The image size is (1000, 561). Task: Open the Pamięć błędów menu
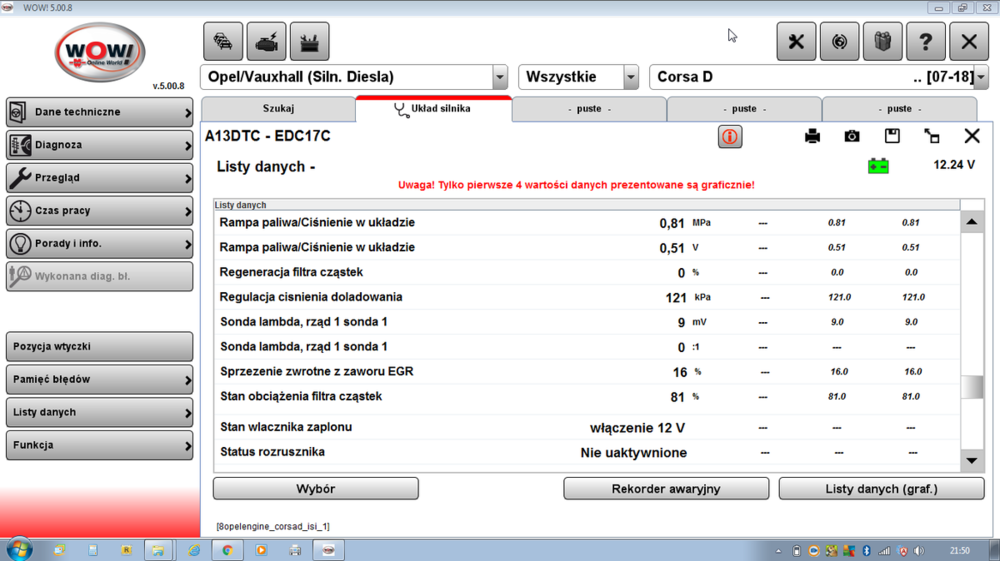99,380
